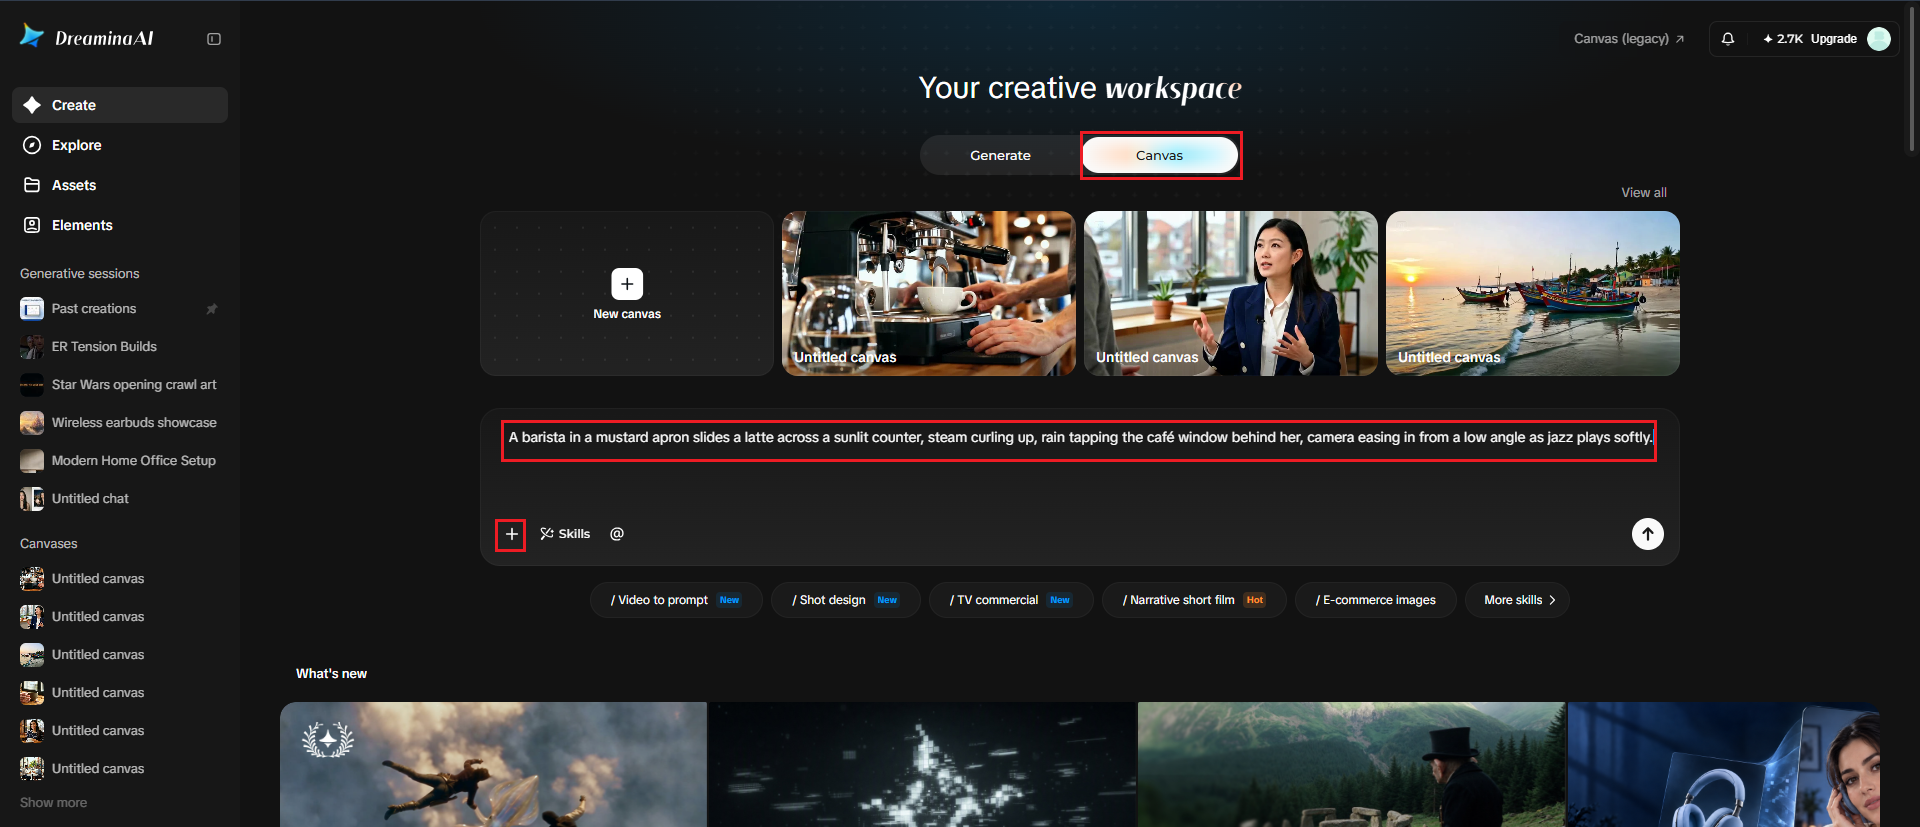The width and height of the screenshot is (1920, 827).
Task: Submit prompt with the up arrow button
Action: pyautogui.click(x=1648, y=534)
